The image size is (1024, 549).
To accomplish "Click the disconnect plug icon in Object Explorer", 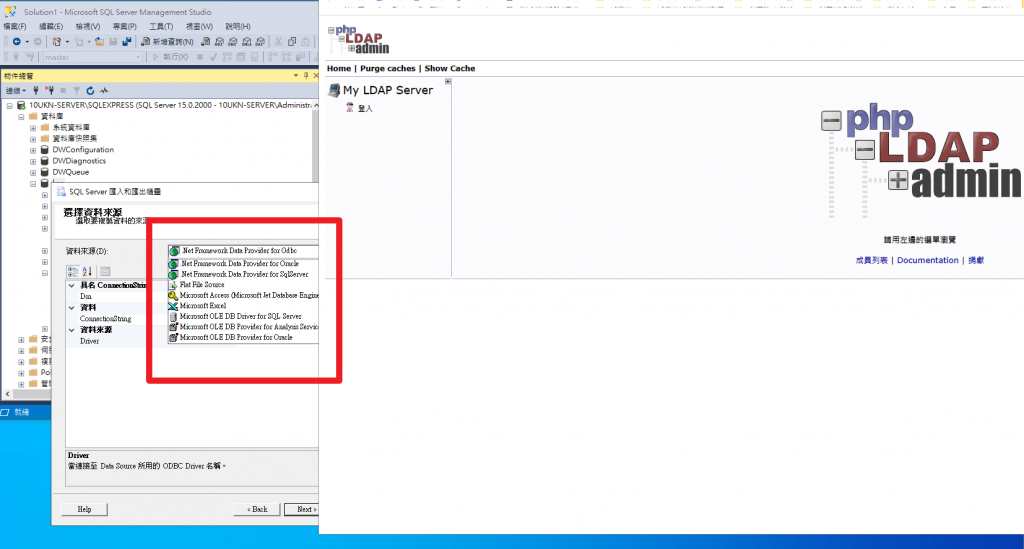I will (x=50, y=91).
